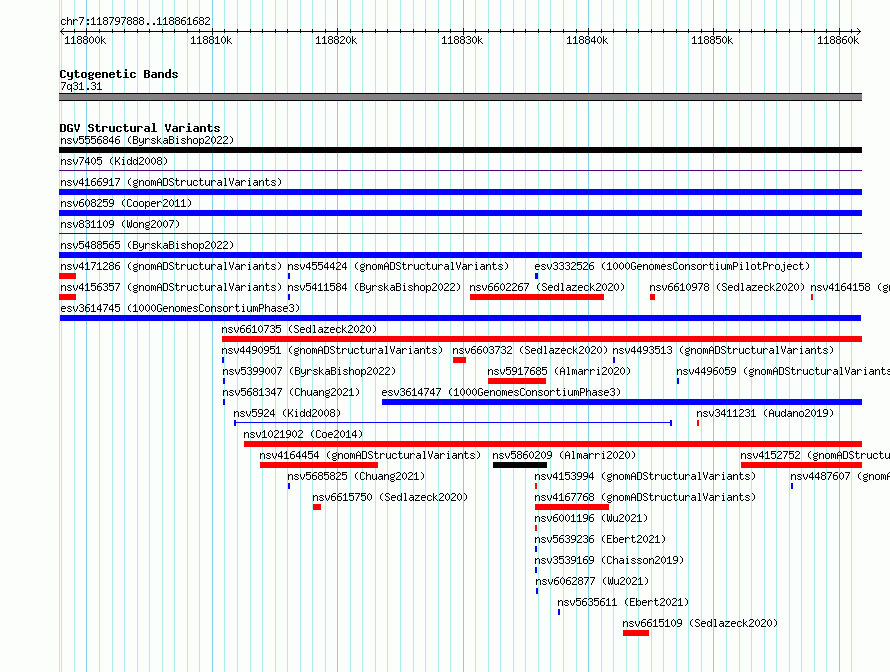
Task: Click nsv4554424 (gnomADStructuralVariants) label
Action: (x=398, y=266)
